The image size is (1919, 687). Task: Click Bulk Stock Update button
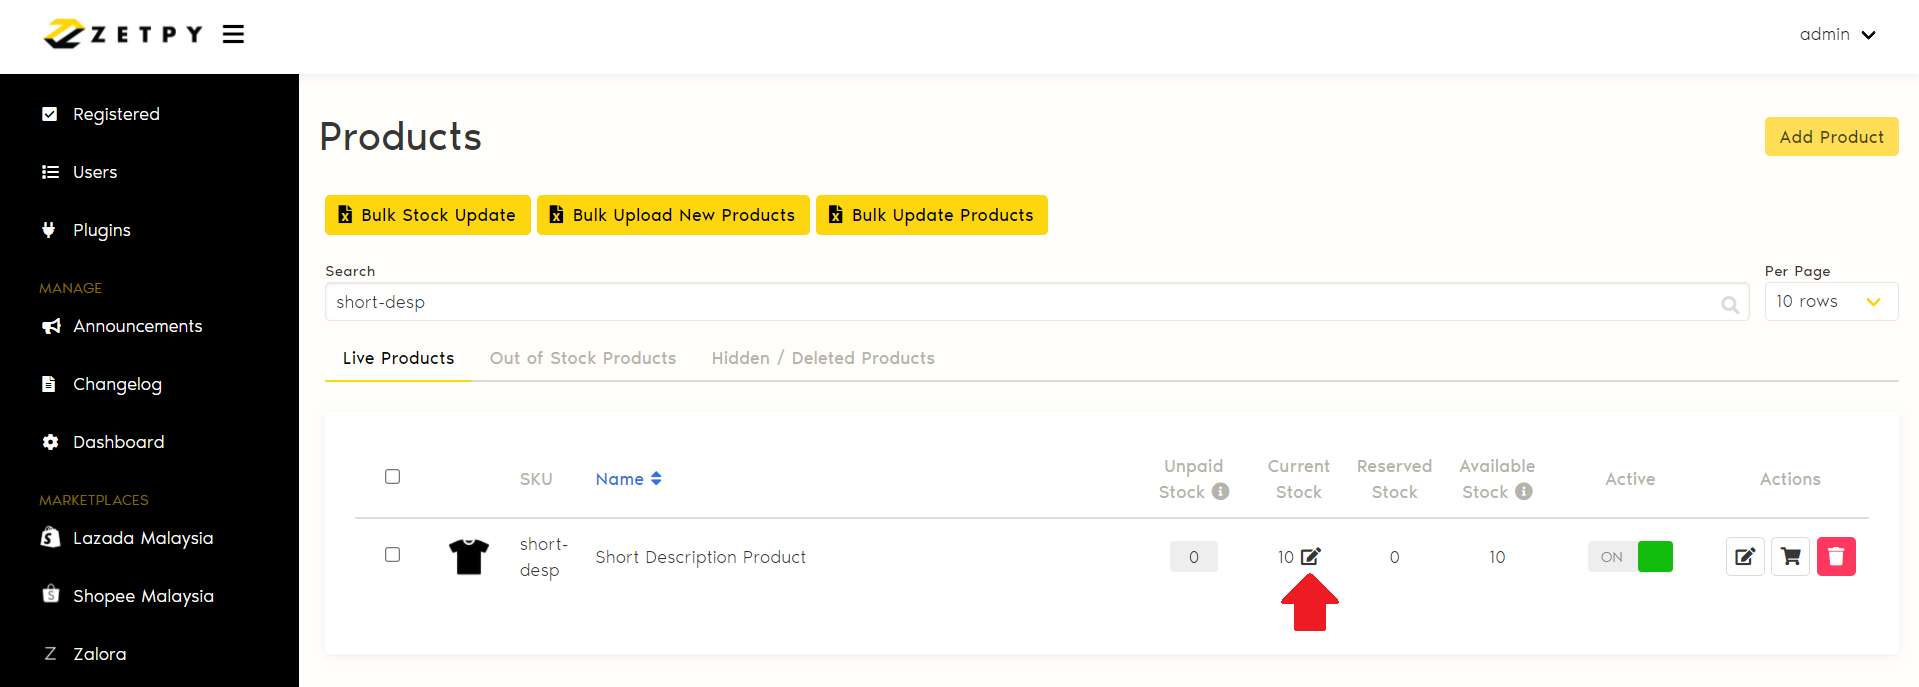point(428,215)
